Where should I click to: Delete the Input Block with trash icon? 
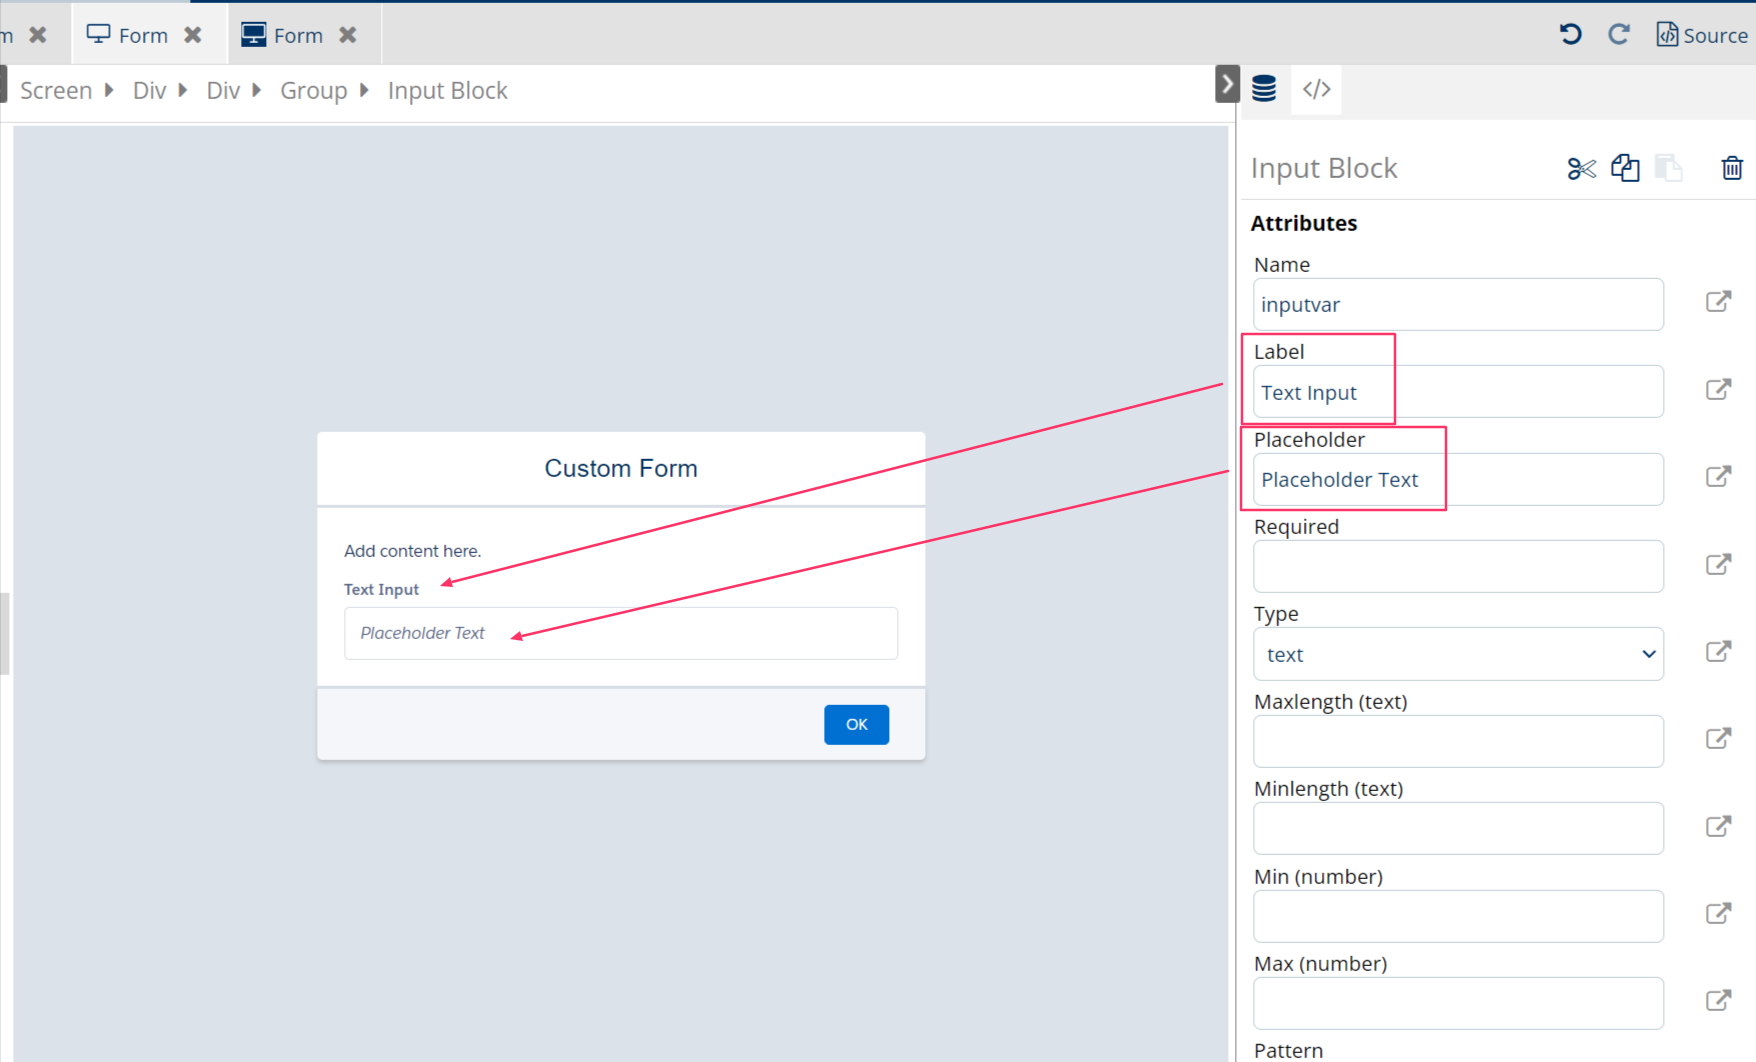pyautogui.click(x=1732, y=169)
